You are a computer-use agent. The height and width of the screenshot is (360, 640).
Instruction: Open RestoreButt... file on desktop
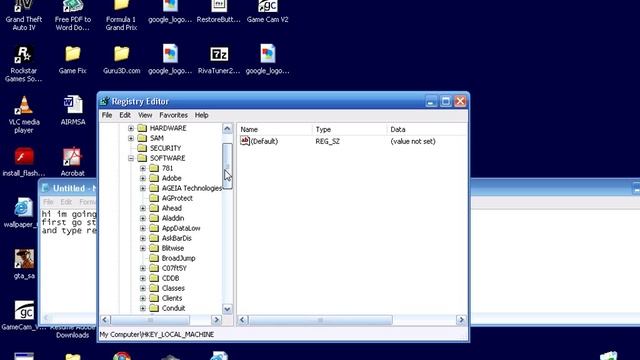click(x=219, y=12)
